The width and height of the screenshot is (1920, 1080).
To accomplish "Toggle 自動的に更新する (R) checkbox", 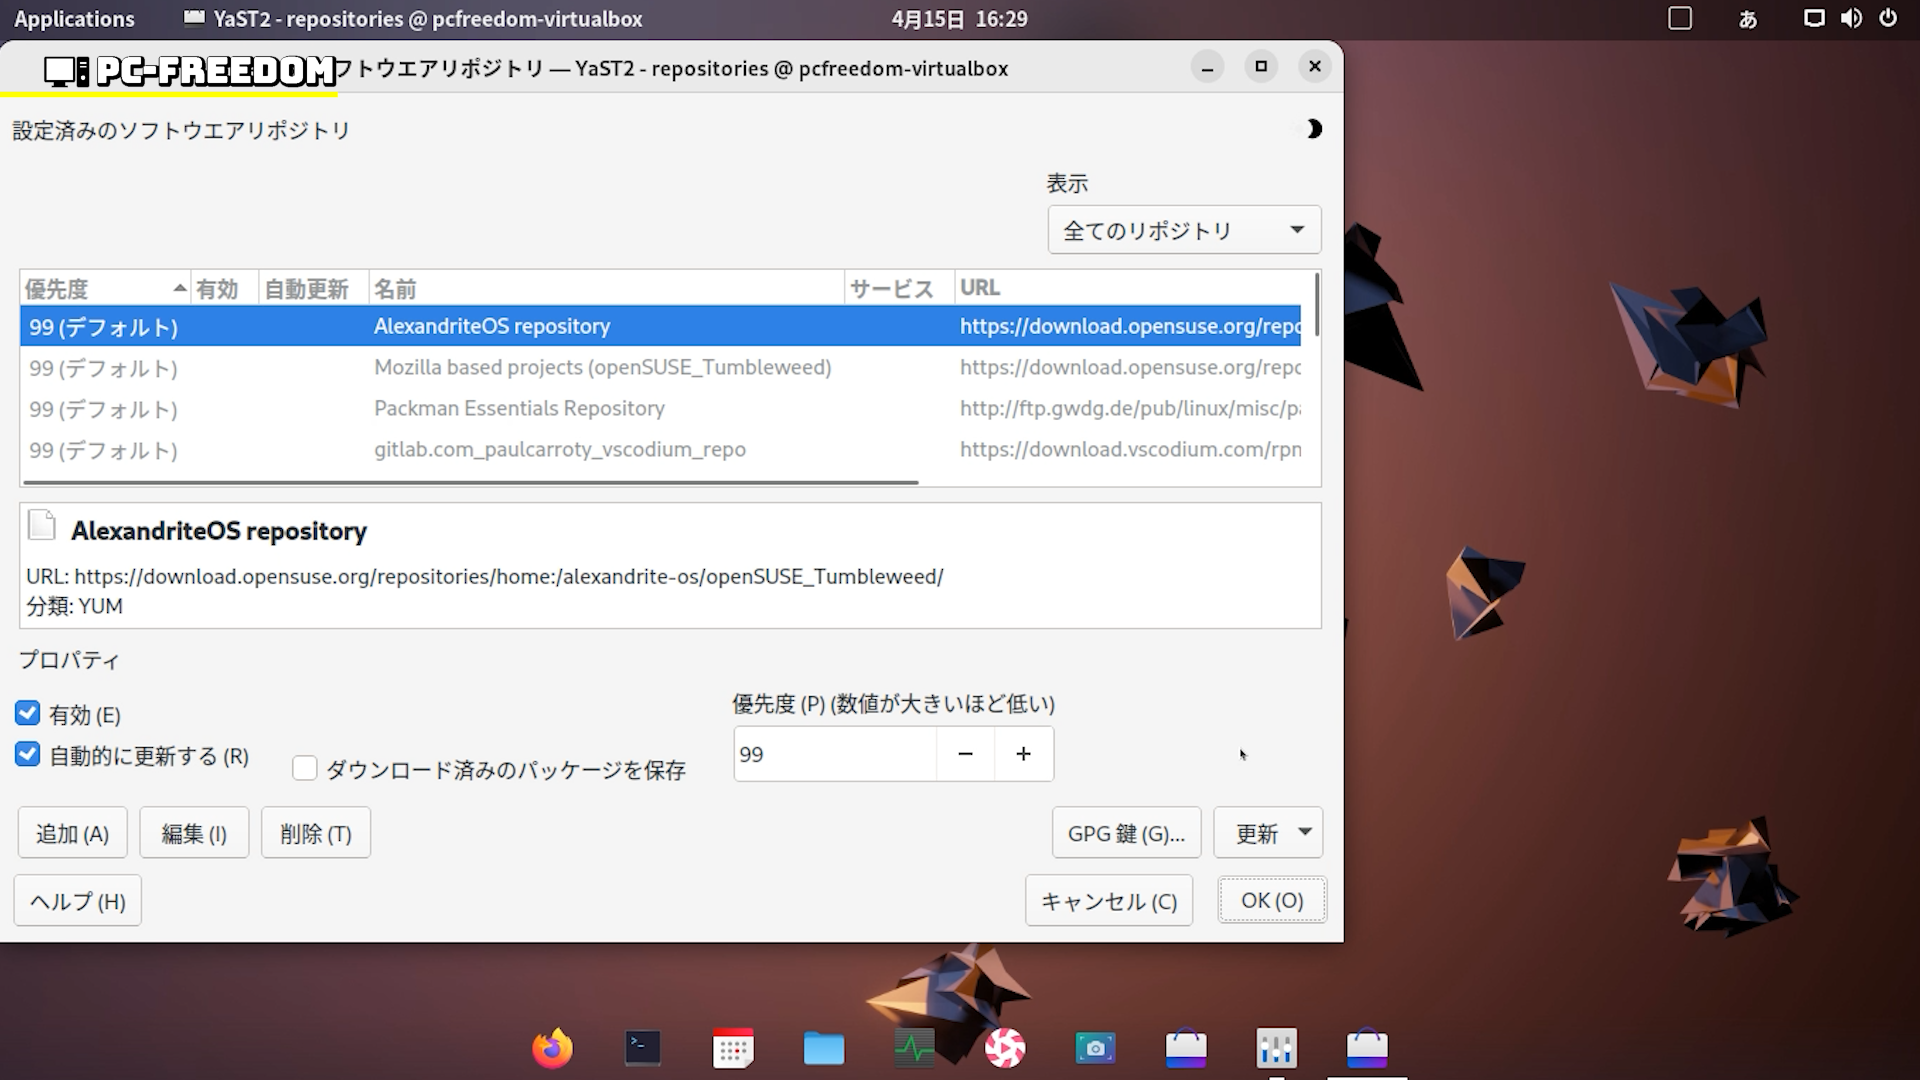I will 28,755.
